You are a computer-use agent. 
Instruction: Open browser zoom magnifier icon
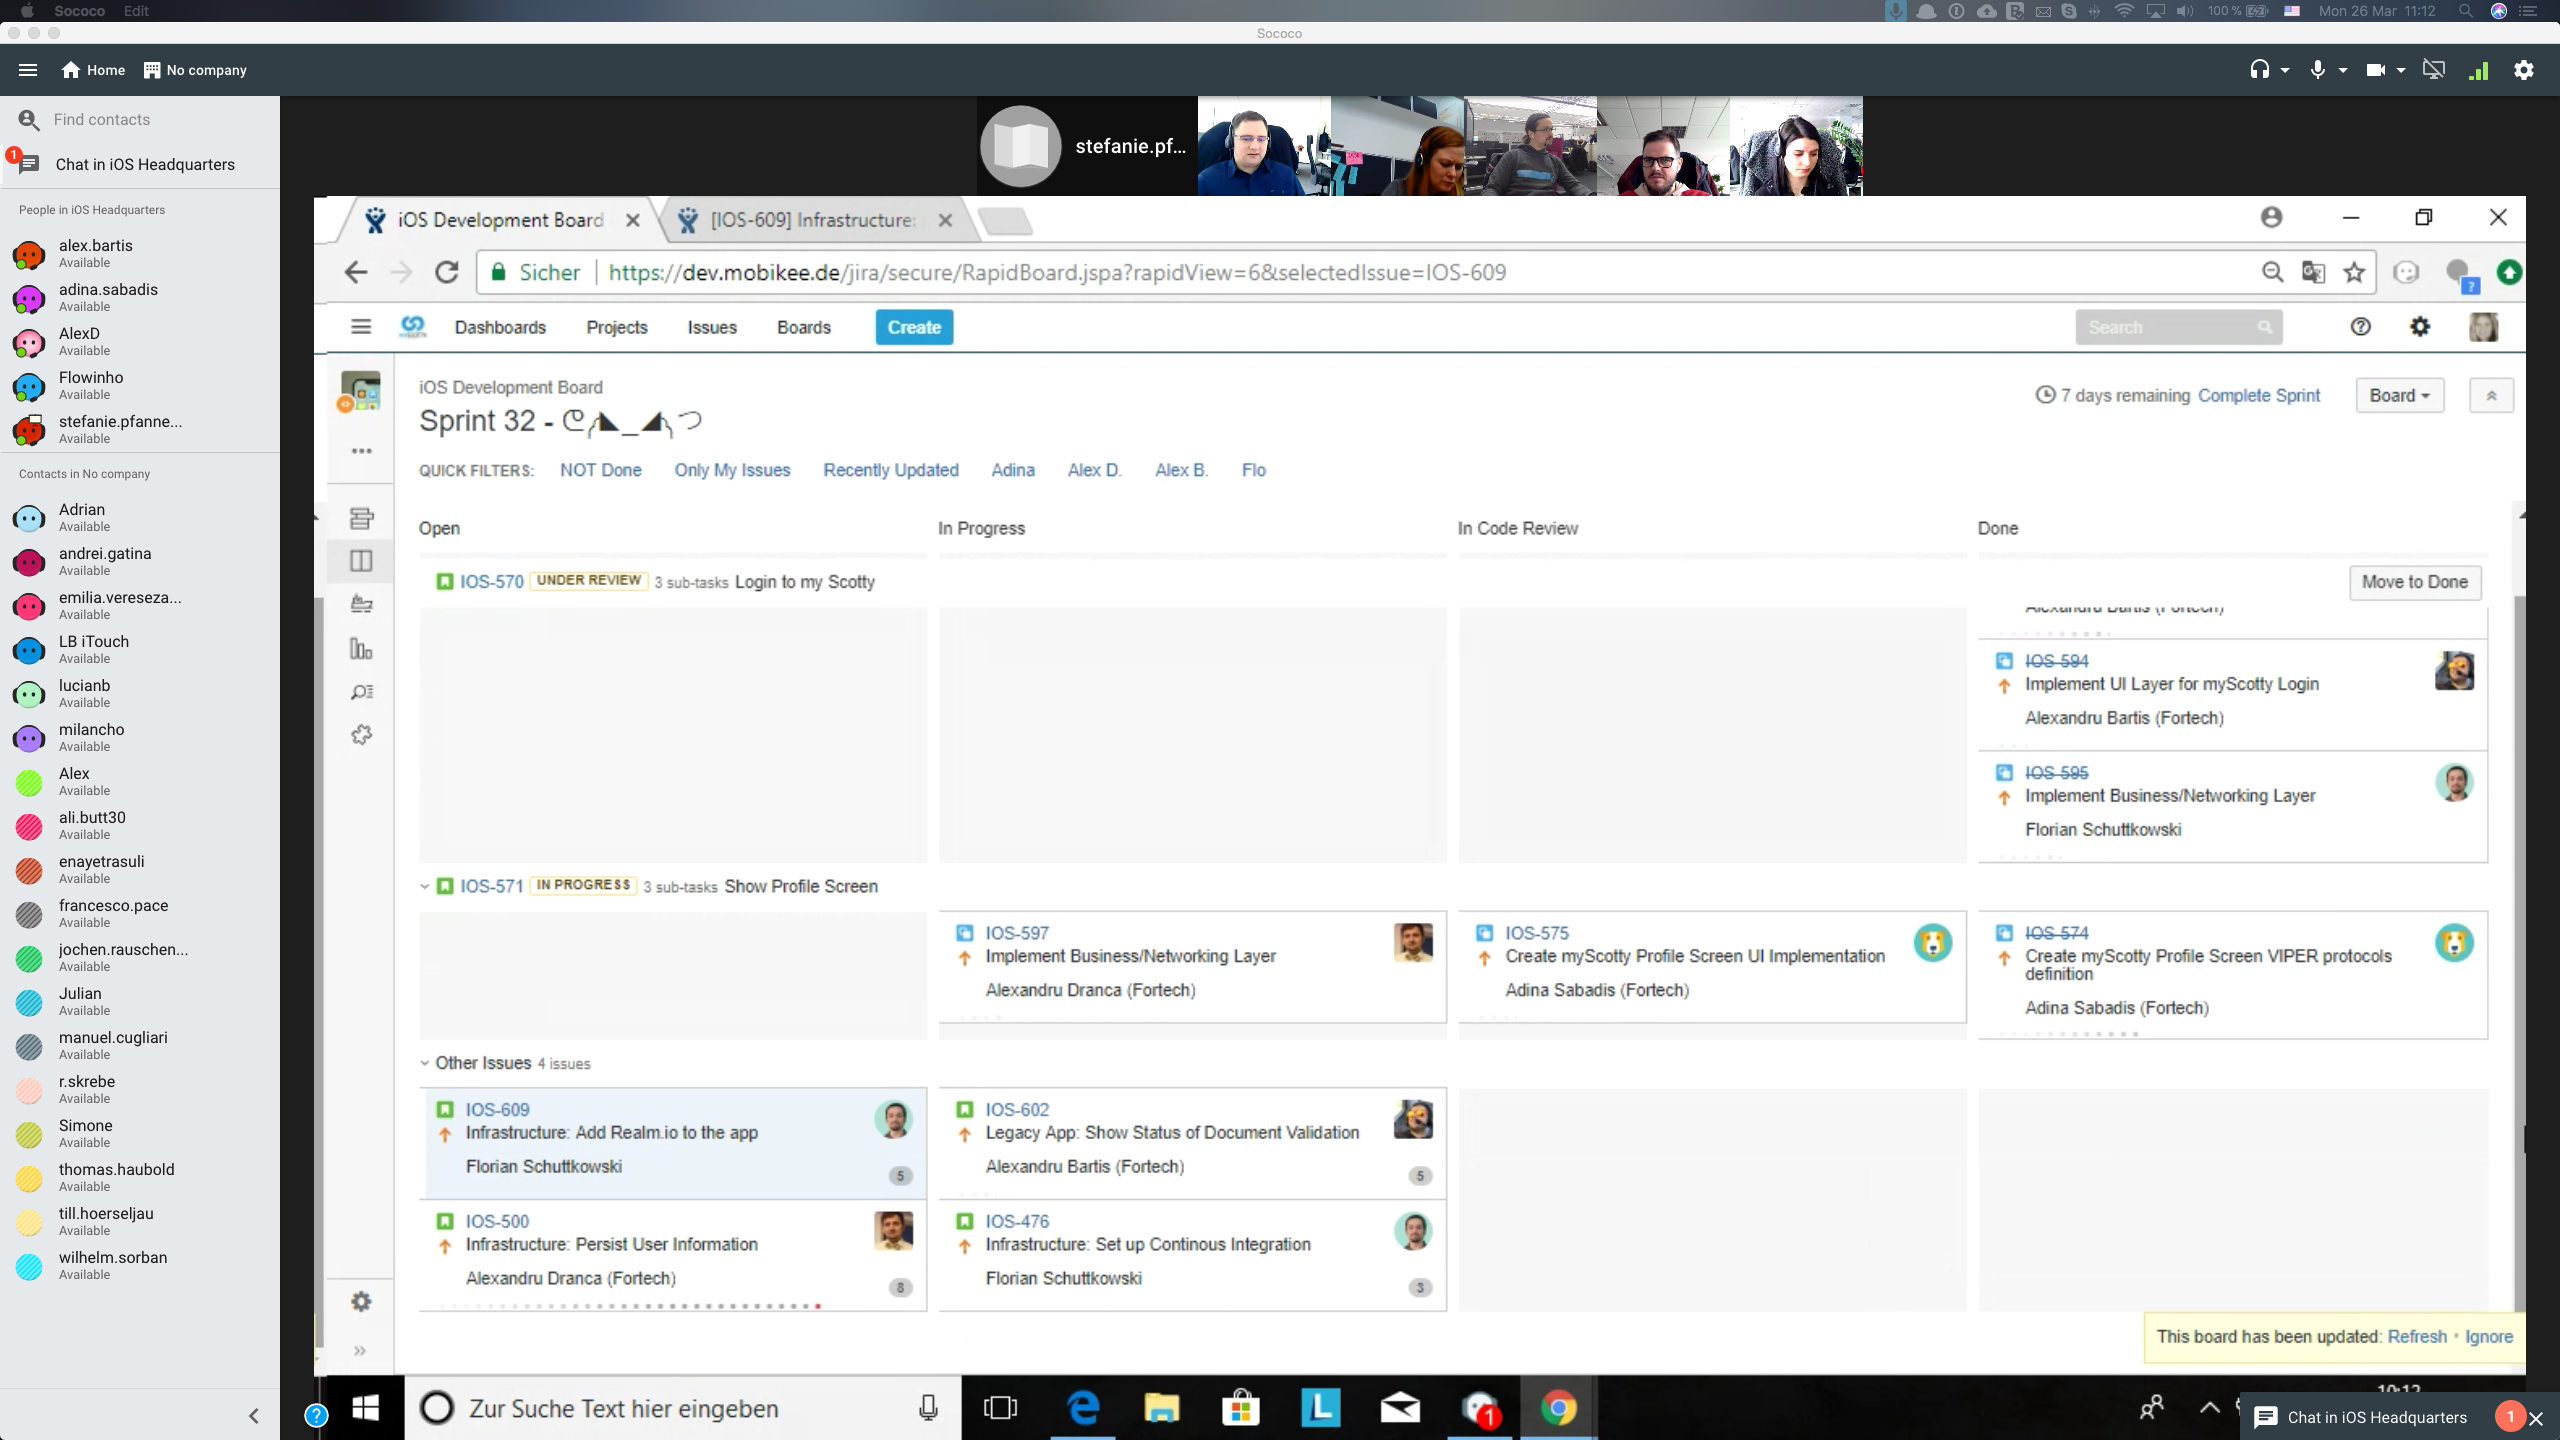(x=2272, y=272)
